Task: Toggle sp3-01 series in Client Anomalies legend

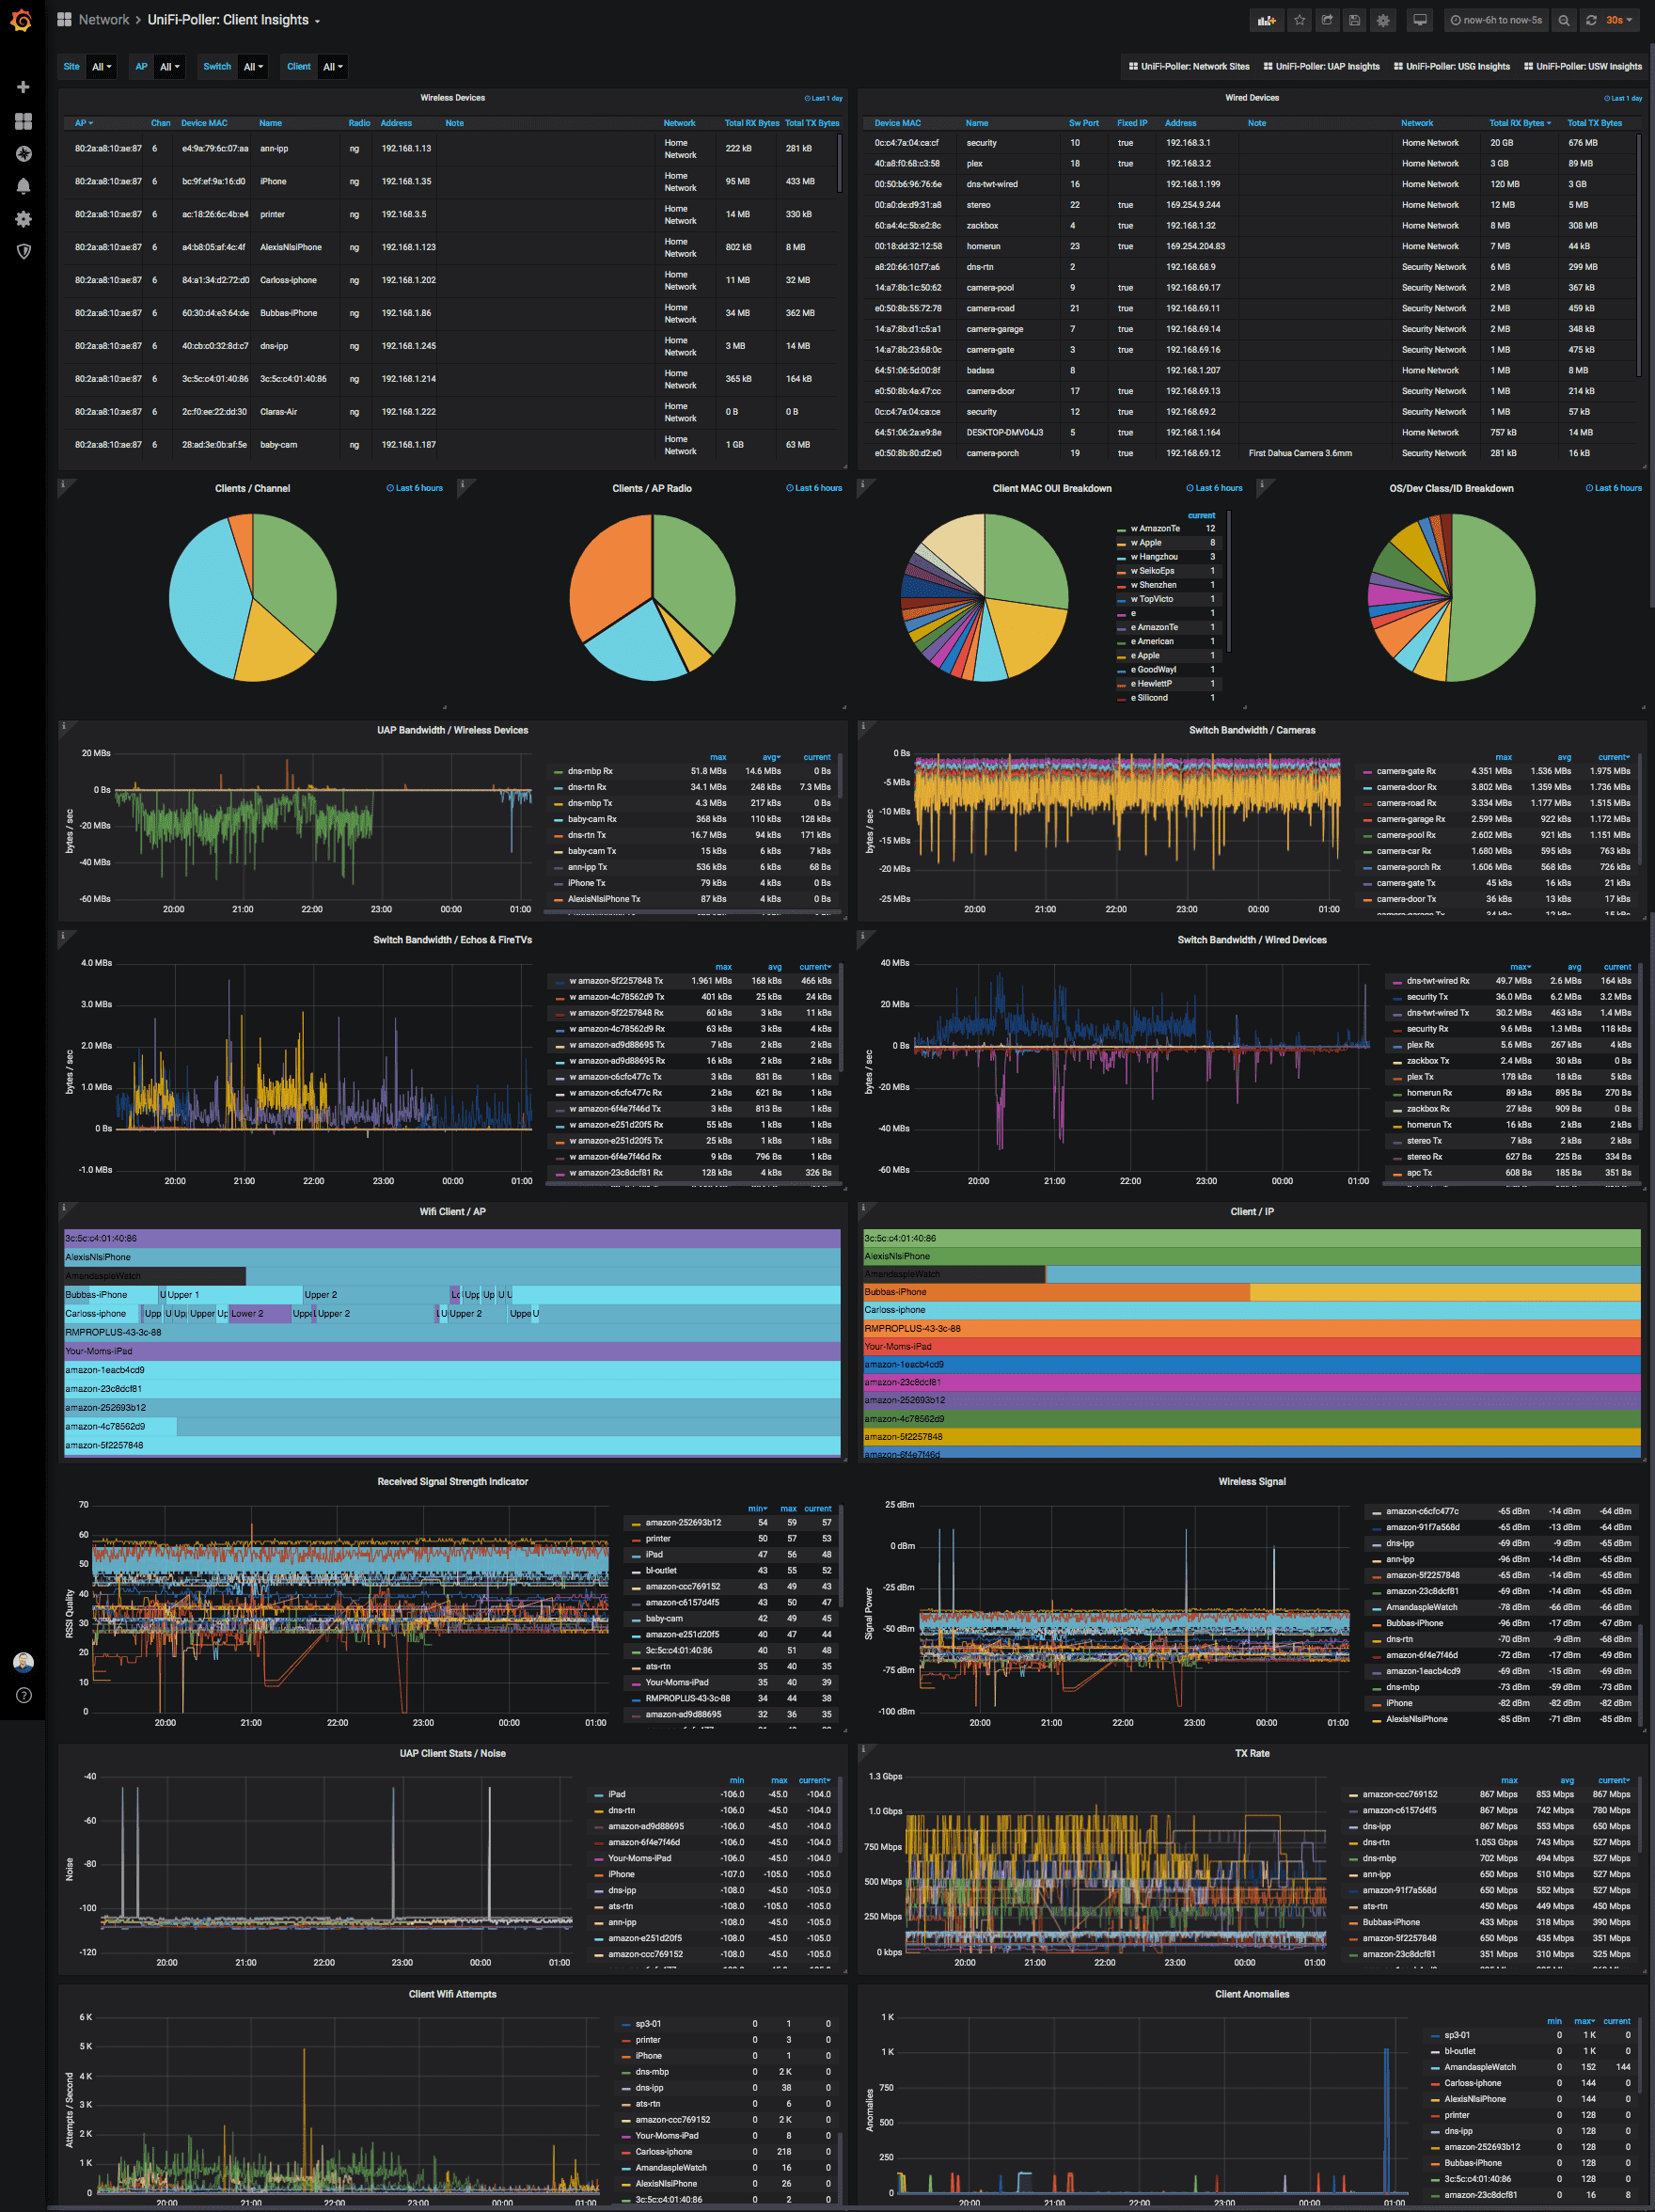Action: pyautogui.click(x=1457, y=2035)
